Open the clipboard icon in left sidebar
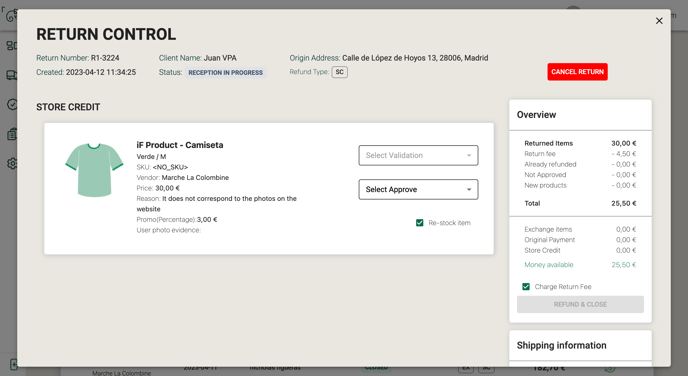 click(12, 134)
